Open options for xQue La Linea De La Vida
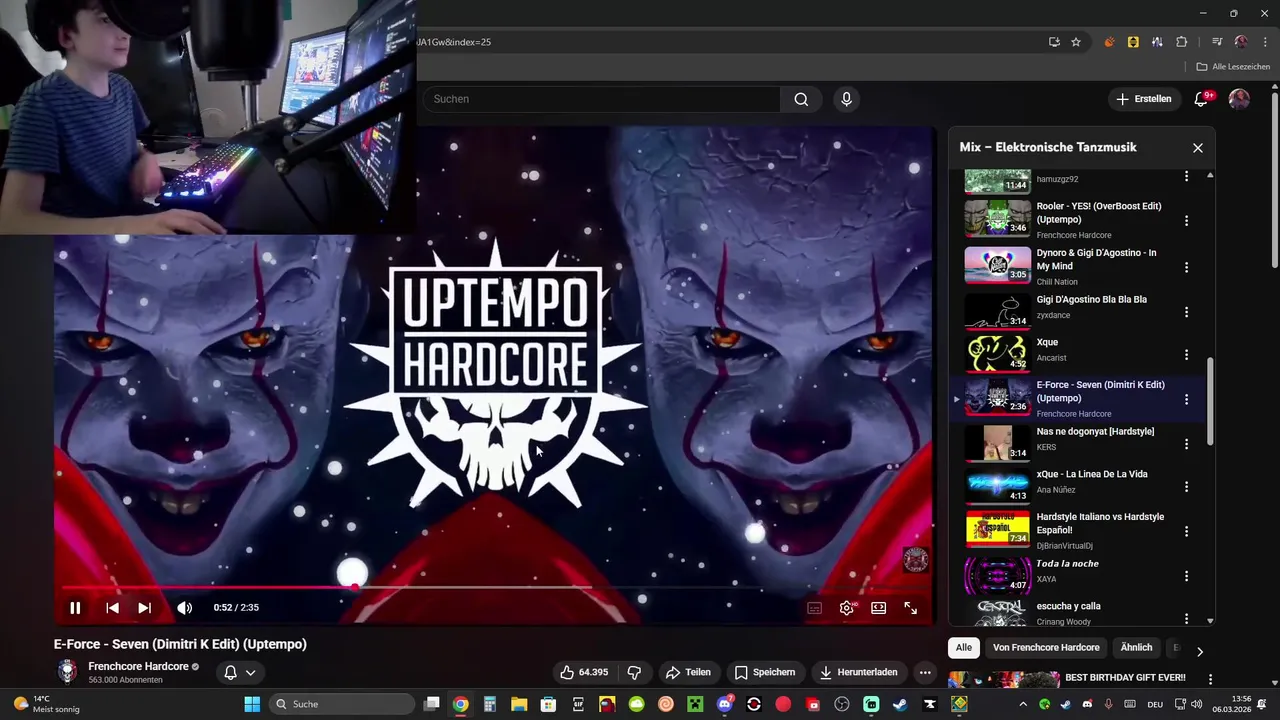Image resolution: width=1280 pixels, height=720 pixels. pos(1187,487)
